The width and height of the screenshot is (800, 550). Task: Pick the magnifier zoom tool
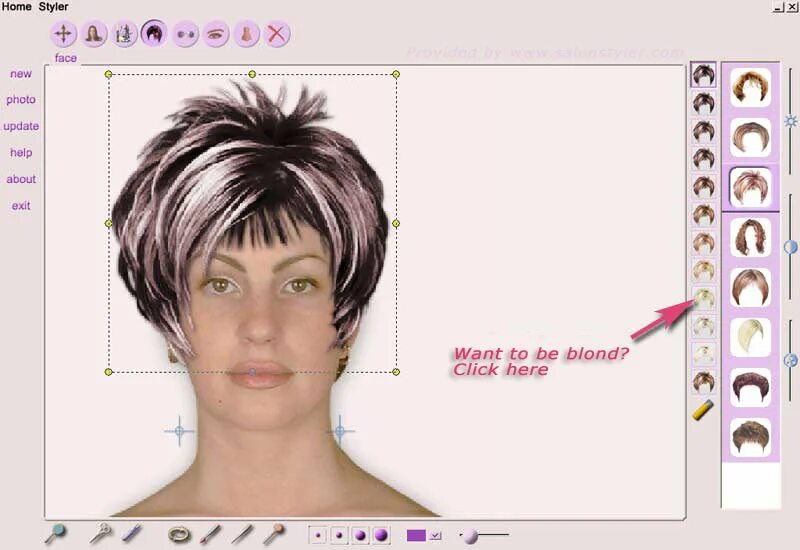click(x=55, y=534)
